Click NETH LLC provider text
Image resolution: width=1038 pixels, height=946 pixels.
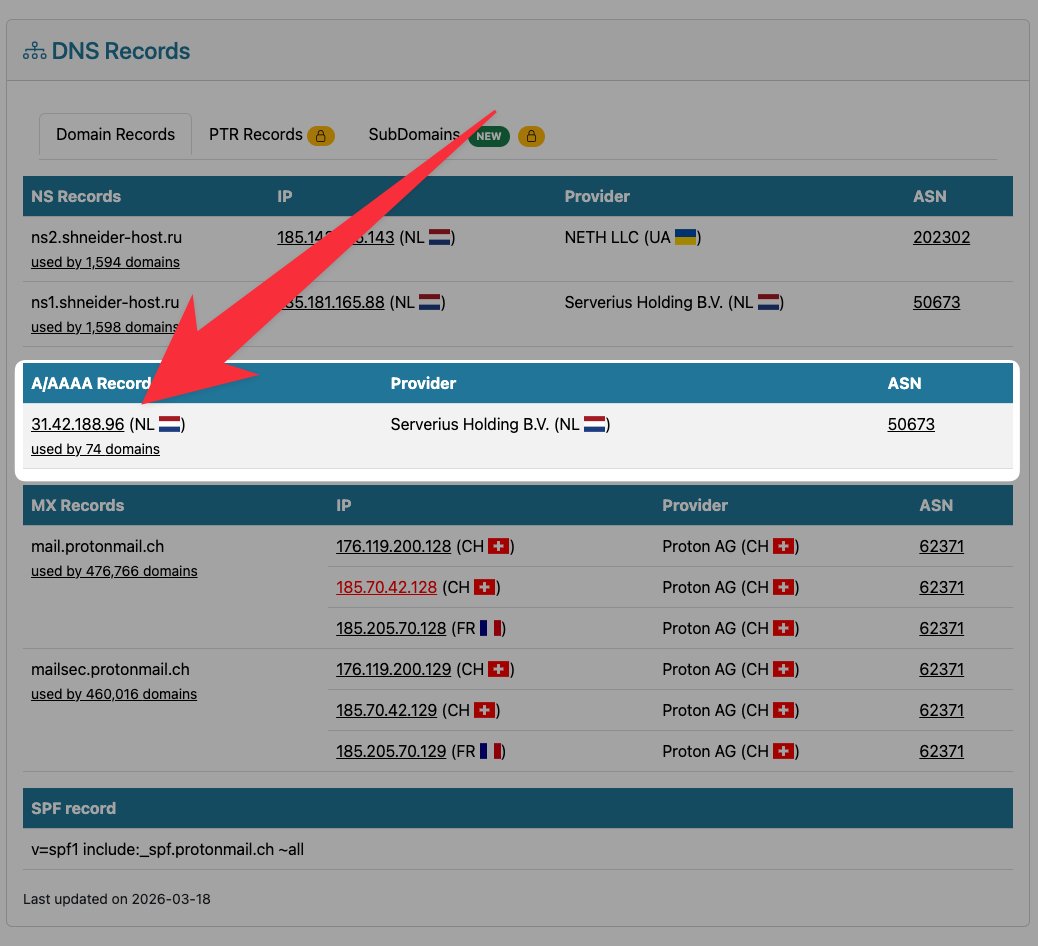[x=601, y=237]
